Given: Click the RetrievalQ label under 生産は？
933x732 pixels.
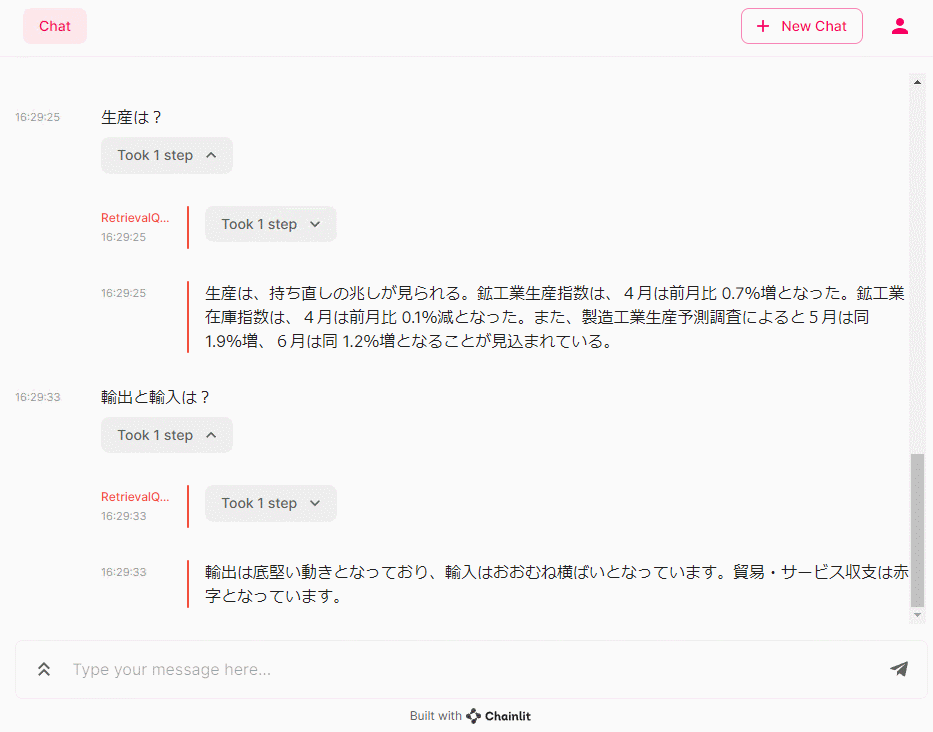Looking at the screenshot, I should click(135, 217).
